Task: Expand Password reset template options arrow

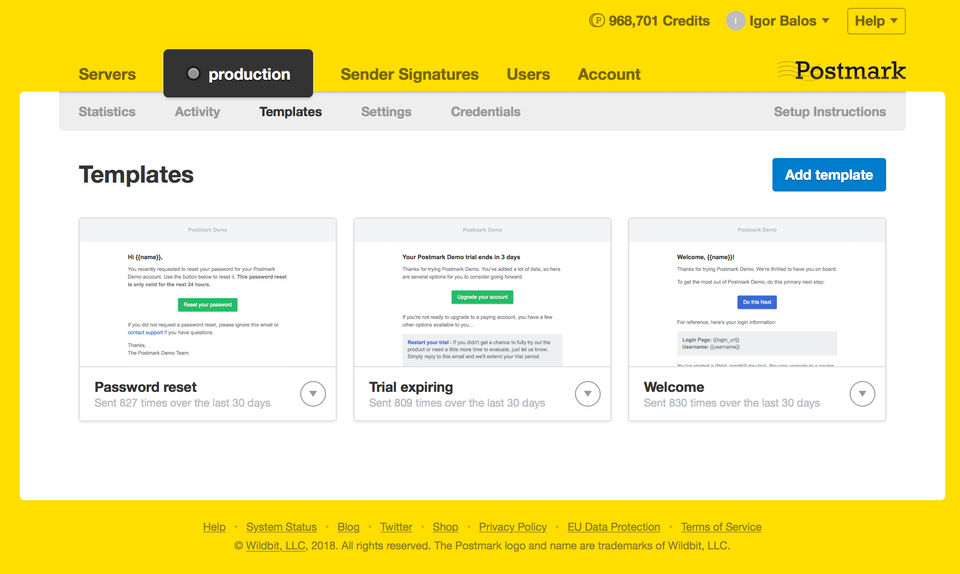Action: click(313, 393)
